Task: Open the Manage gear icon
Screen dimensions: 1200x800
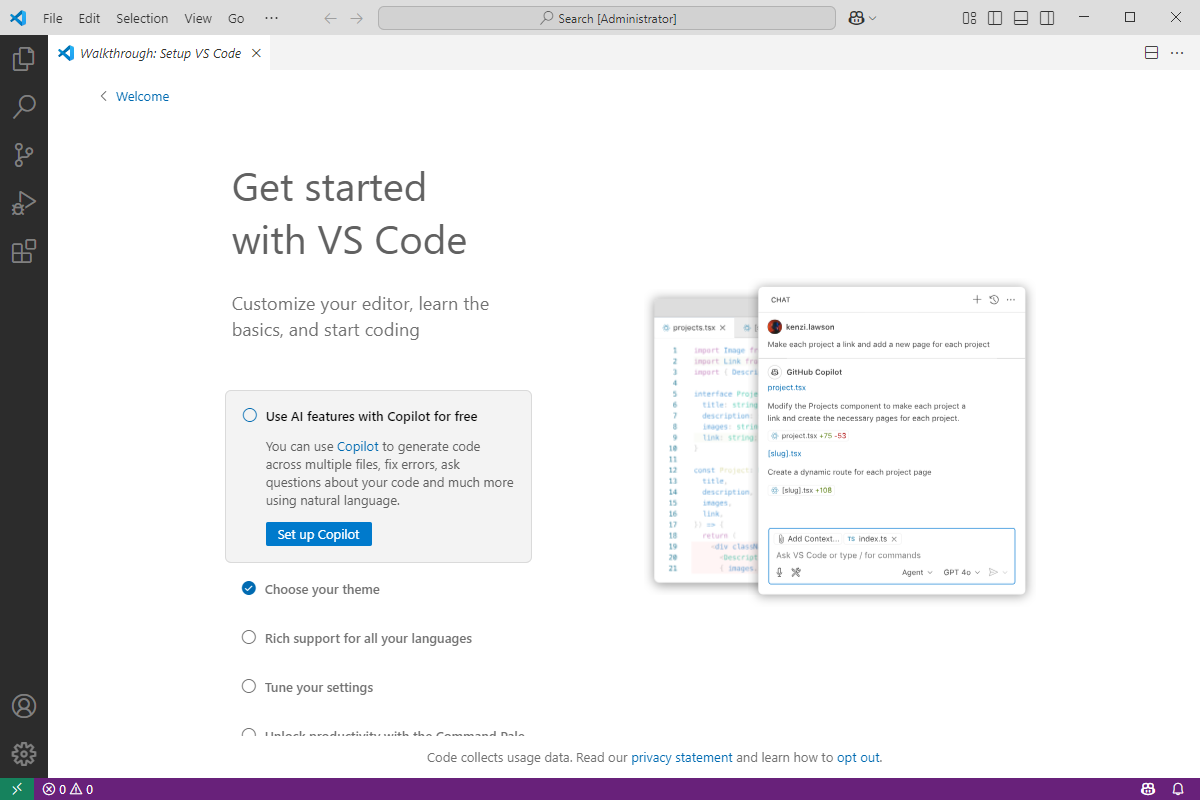Action: [x=24, y=754]
